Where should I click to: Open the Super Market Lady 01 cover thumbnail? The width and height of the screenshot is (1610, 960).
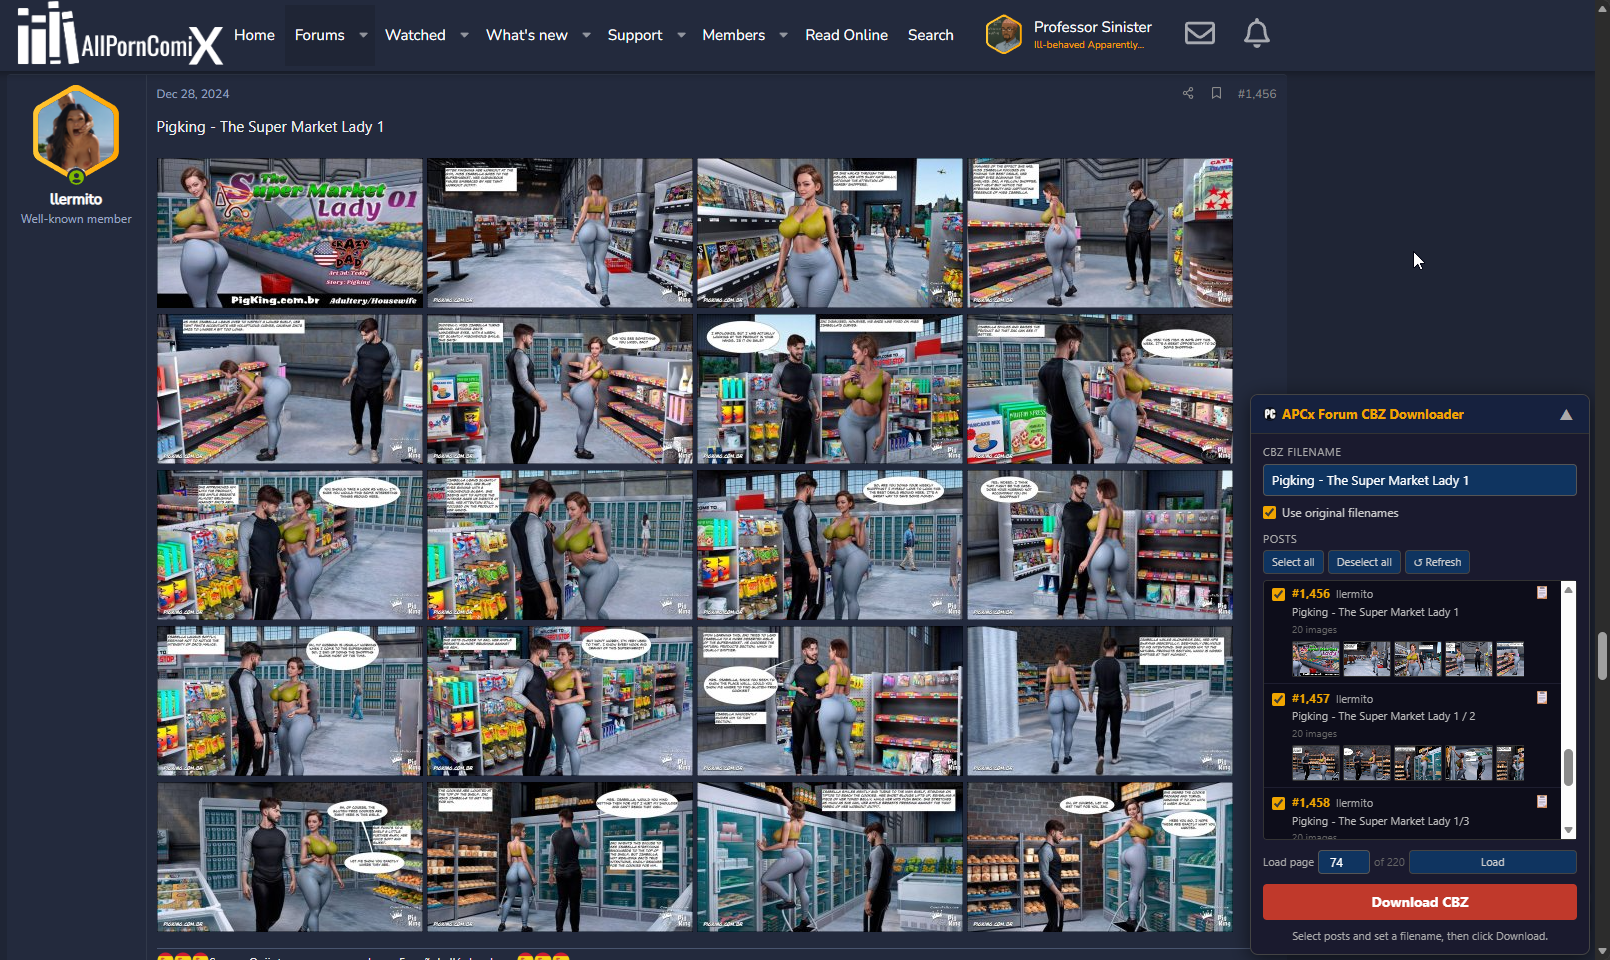click(290, 233)
